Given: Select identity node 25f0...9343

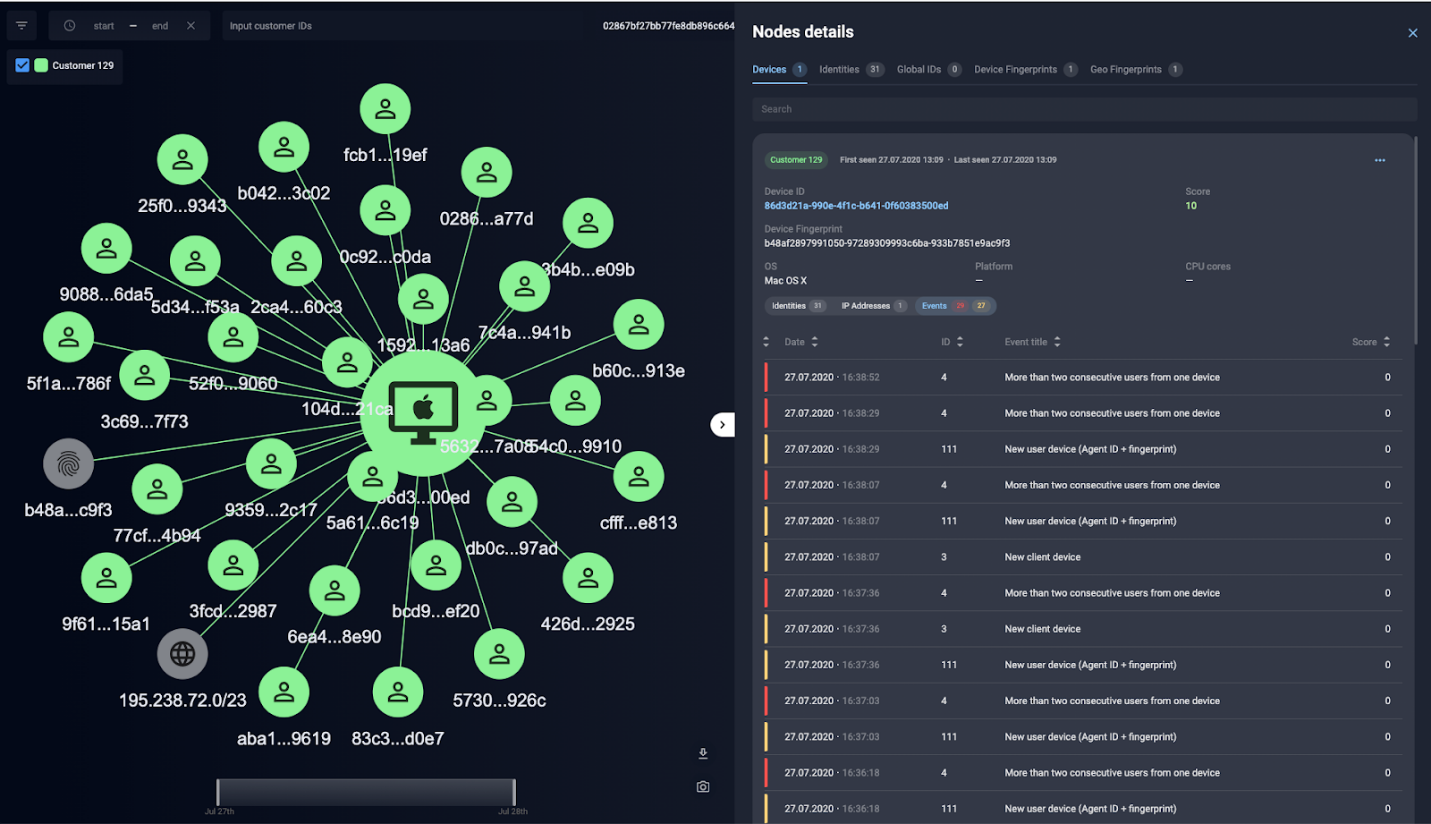Looking at the screenshot, I should pyautogui.click(x=182, y=160).
